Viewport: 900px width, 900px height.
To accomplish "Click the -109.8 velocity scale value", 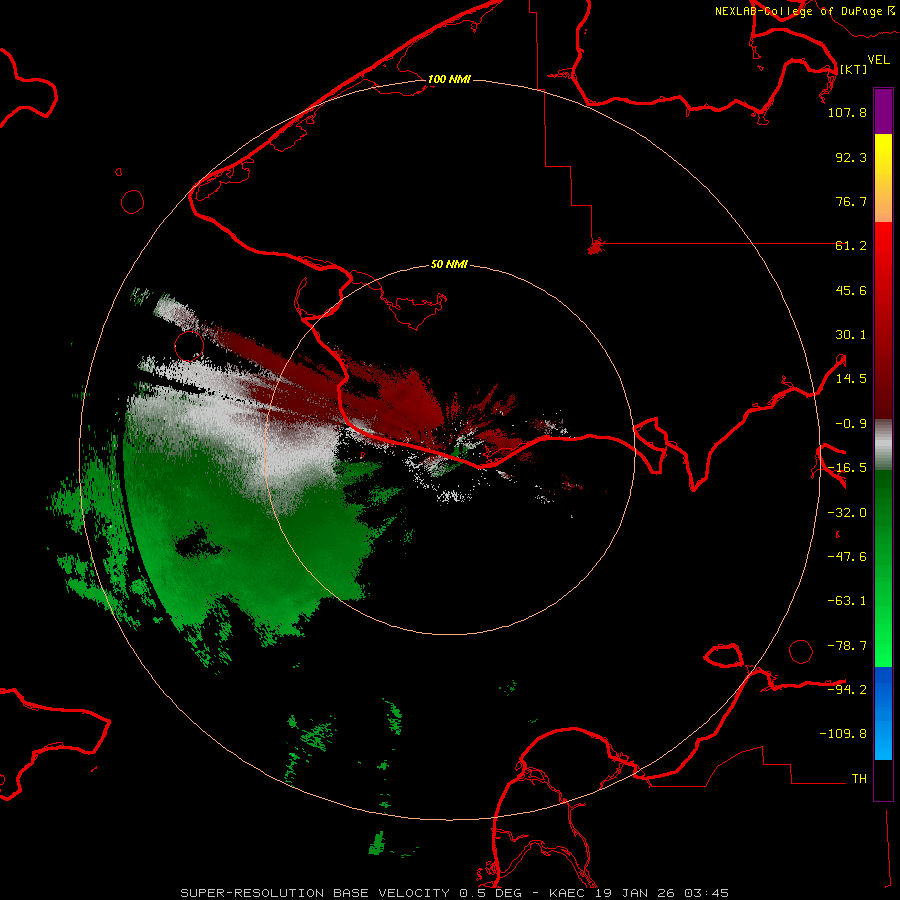I will (843, 734).
